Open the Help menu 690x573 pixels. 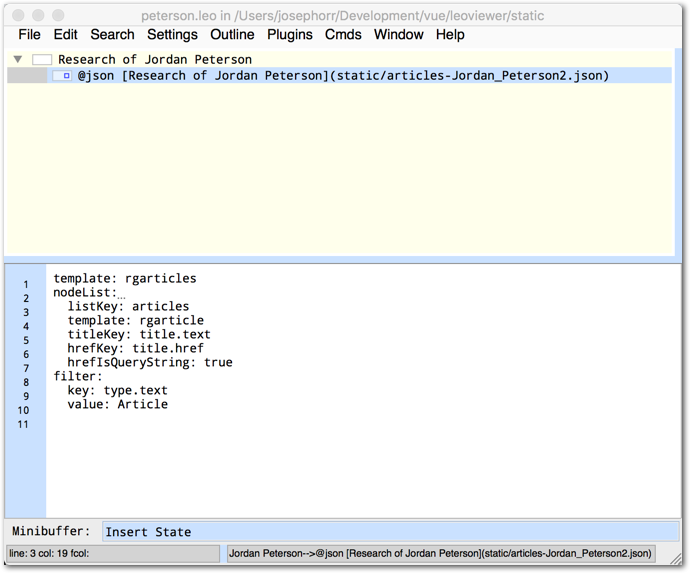tap(450, 35)
